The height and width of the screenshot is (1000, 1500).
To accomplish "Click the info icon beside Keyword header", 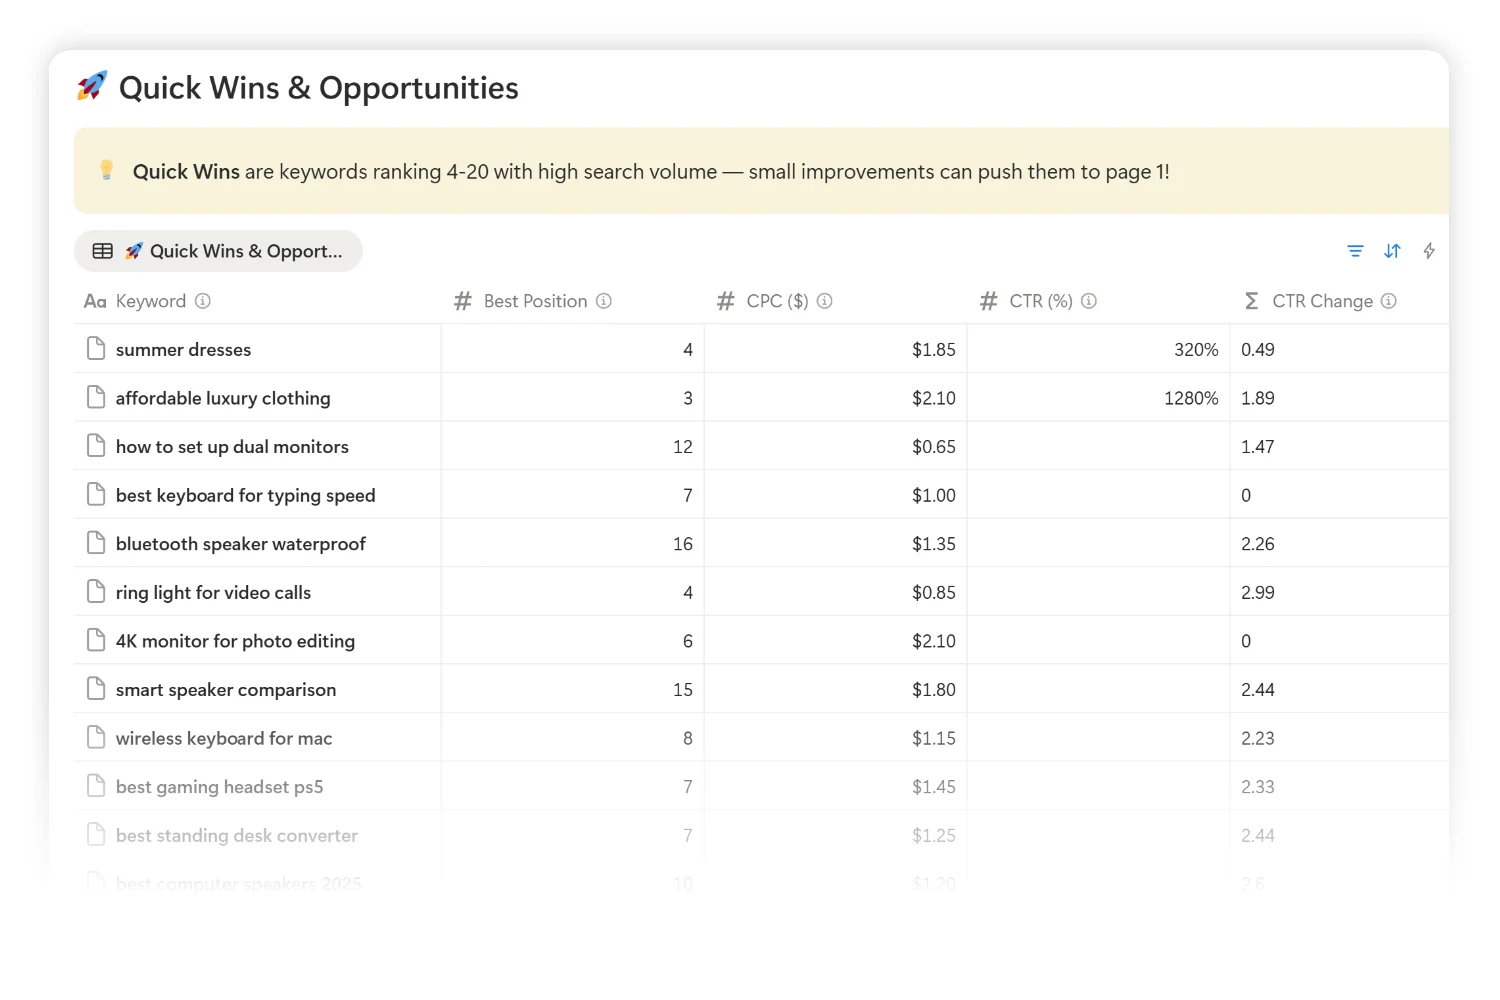I will click(x=203, y=301).
